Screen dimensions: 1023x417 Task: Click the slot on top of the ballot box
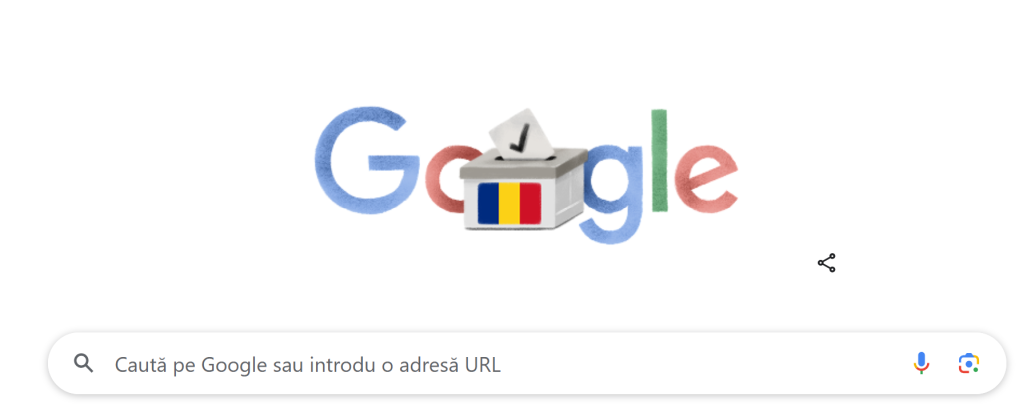point(526,157)
